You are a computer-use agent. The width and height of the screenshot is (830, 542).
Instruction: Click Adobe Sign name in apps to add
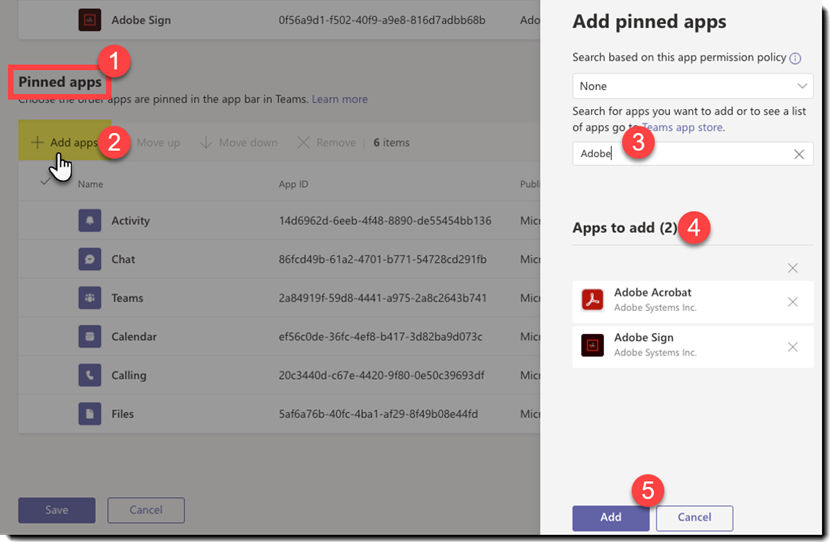644,337
